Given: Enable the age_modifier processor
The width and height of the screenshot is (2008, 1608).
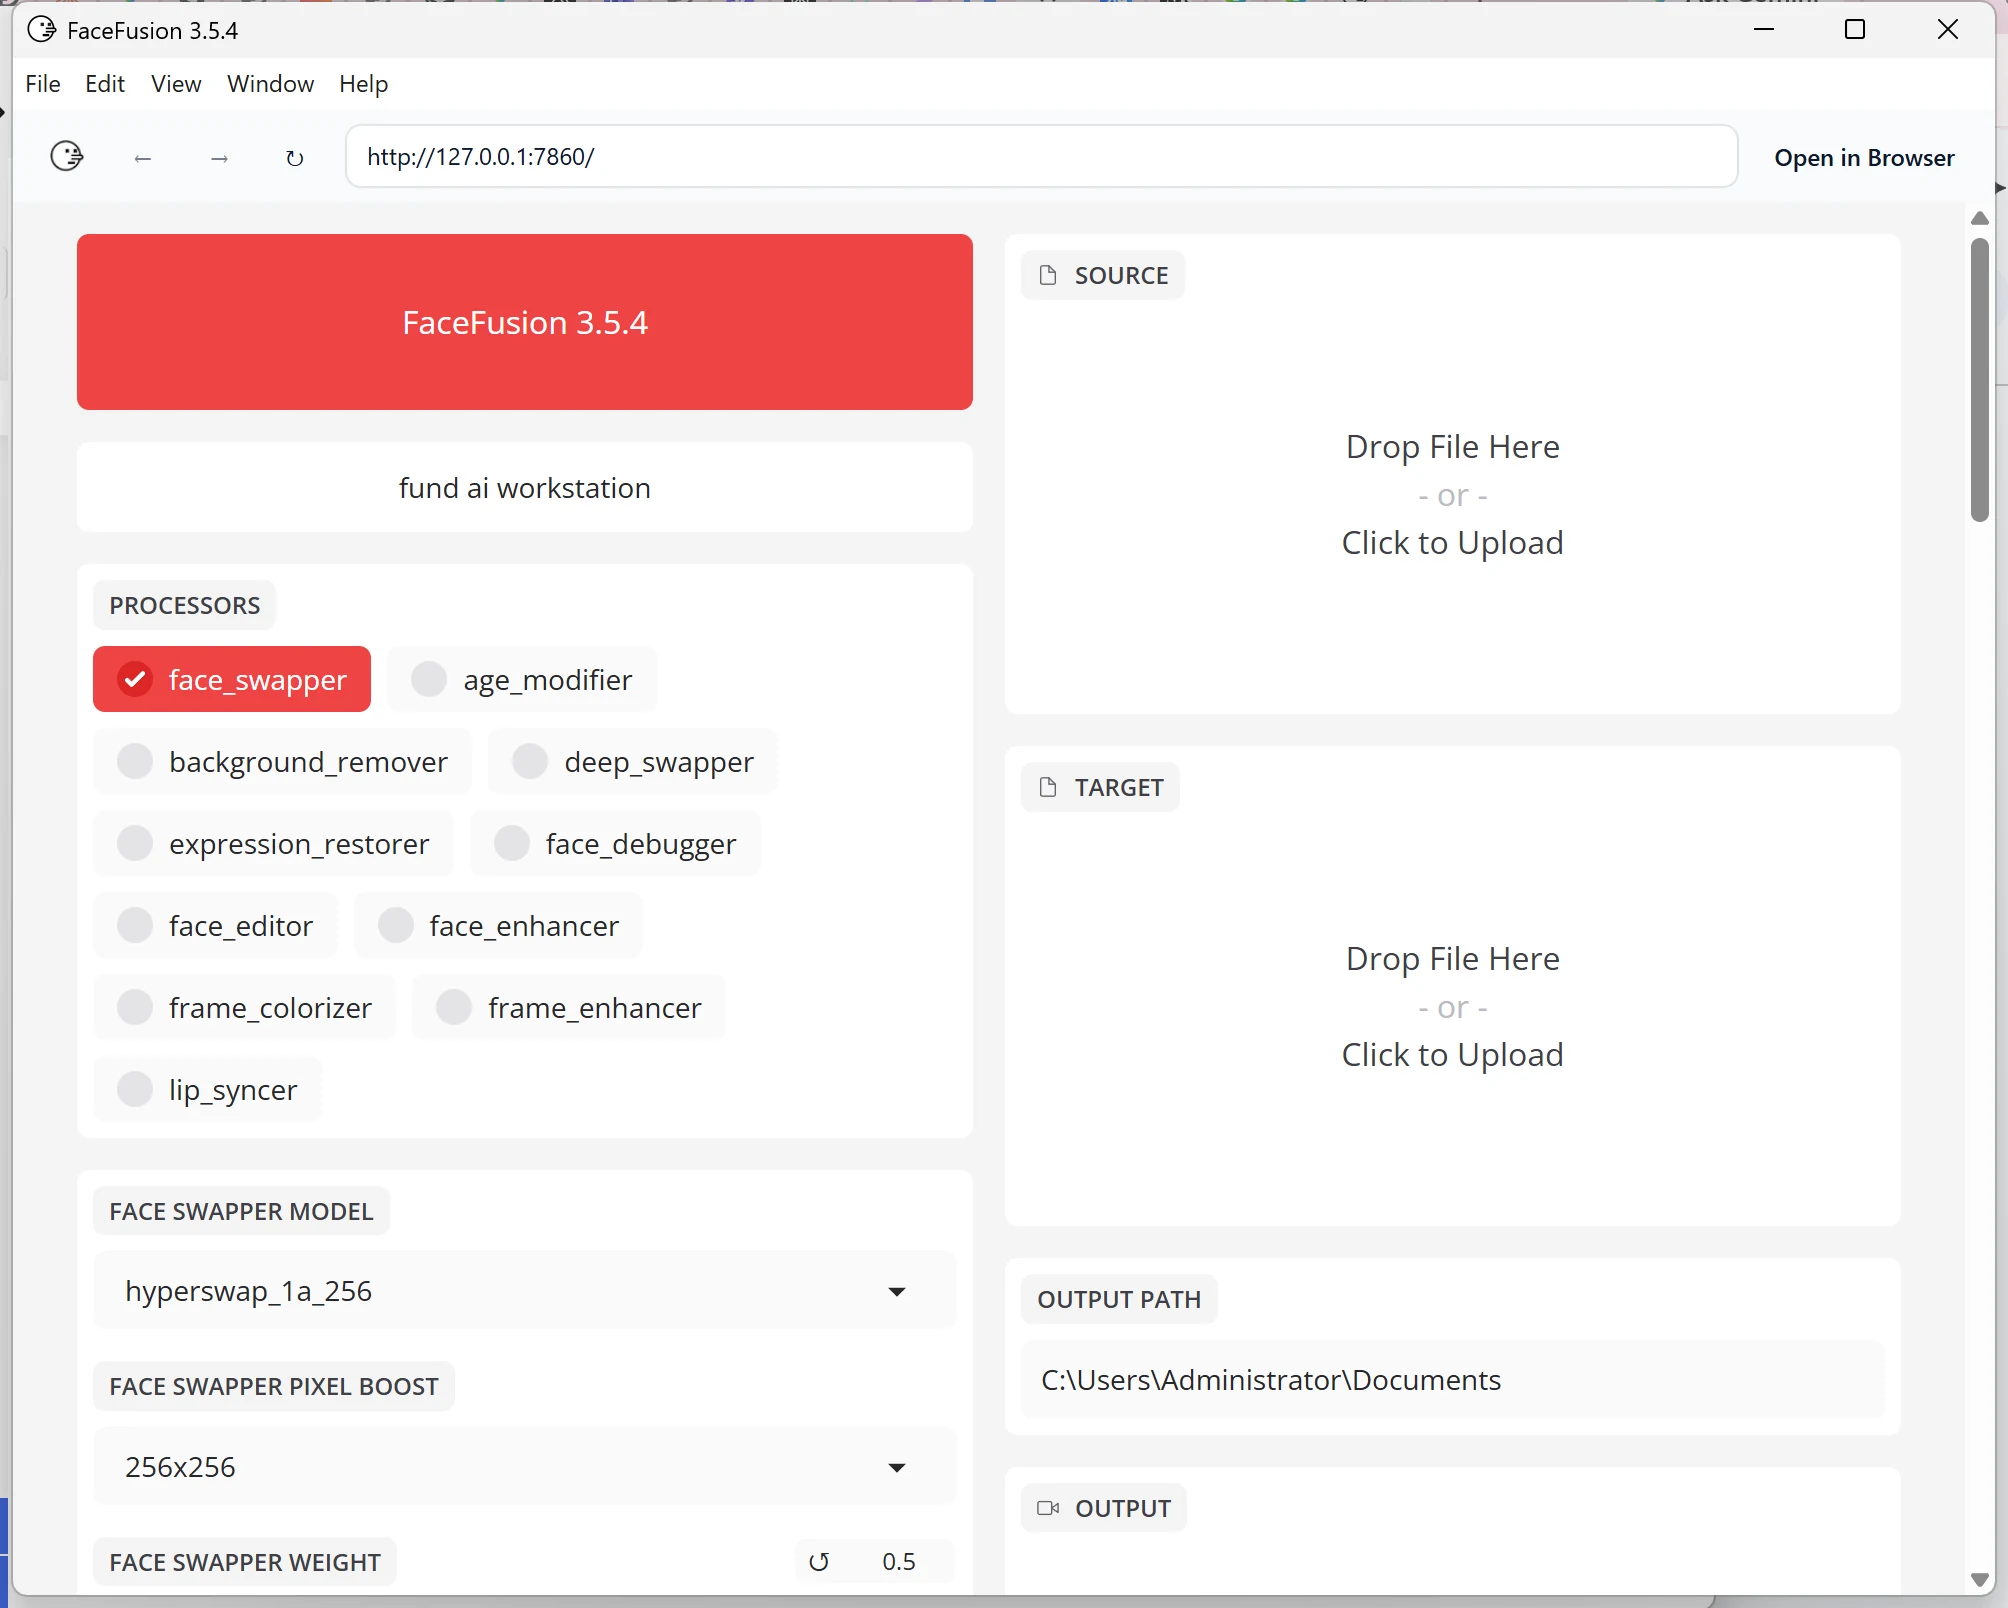Looking at the screenshot, I should tap(522, 680).
